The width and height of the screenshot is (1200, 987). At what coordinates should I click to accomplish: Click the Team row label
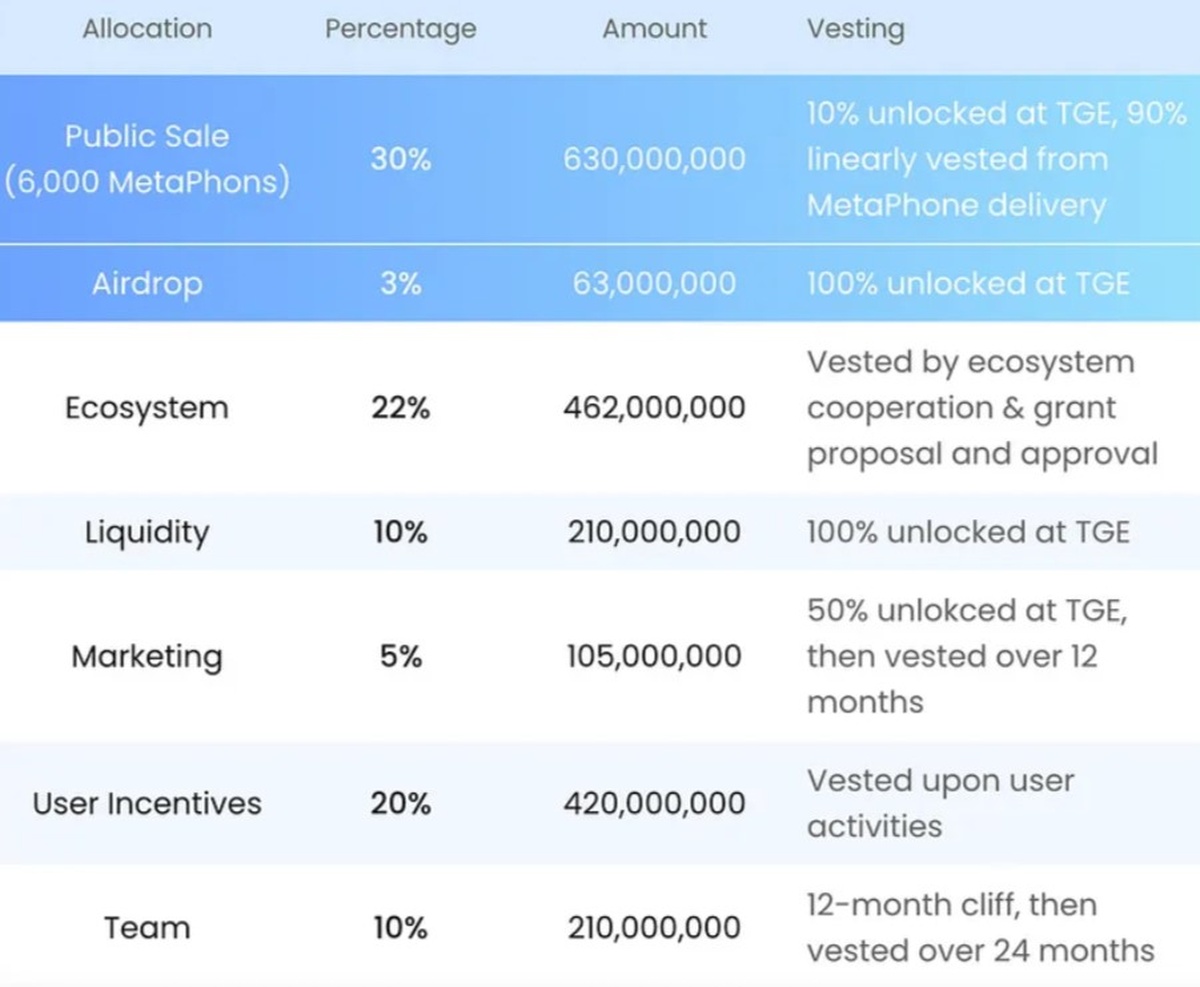point(147,927)
